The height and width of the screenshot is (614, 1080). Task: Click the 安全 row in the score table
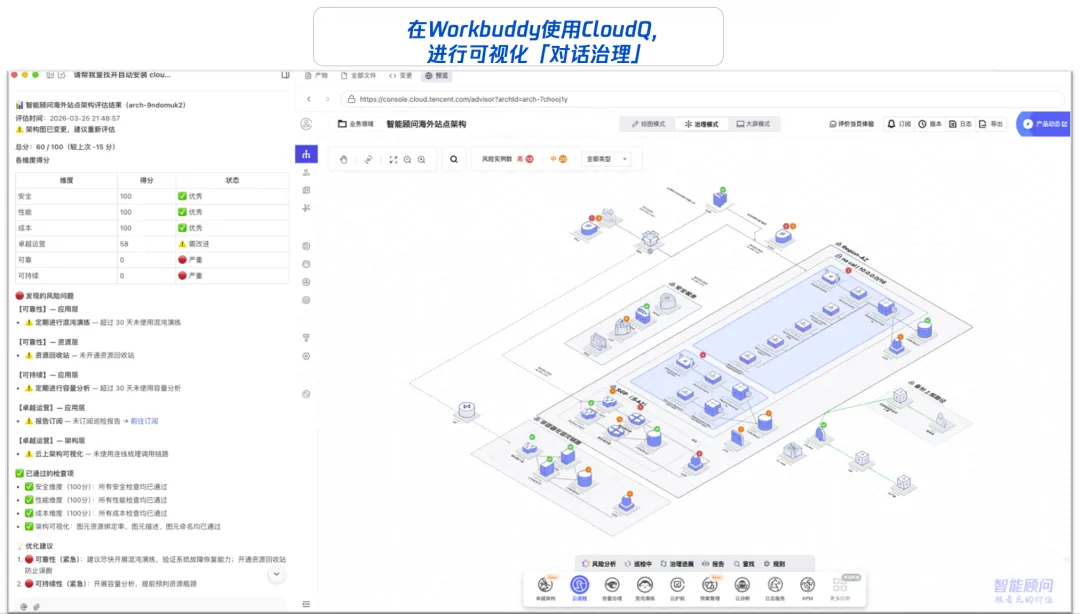point(152,196)
